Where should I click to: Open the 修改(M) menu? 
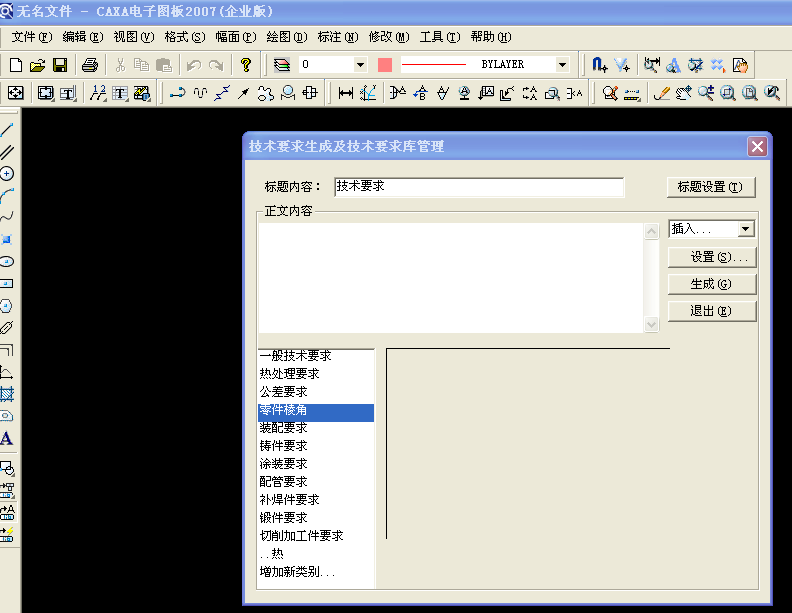click(389, 37)
